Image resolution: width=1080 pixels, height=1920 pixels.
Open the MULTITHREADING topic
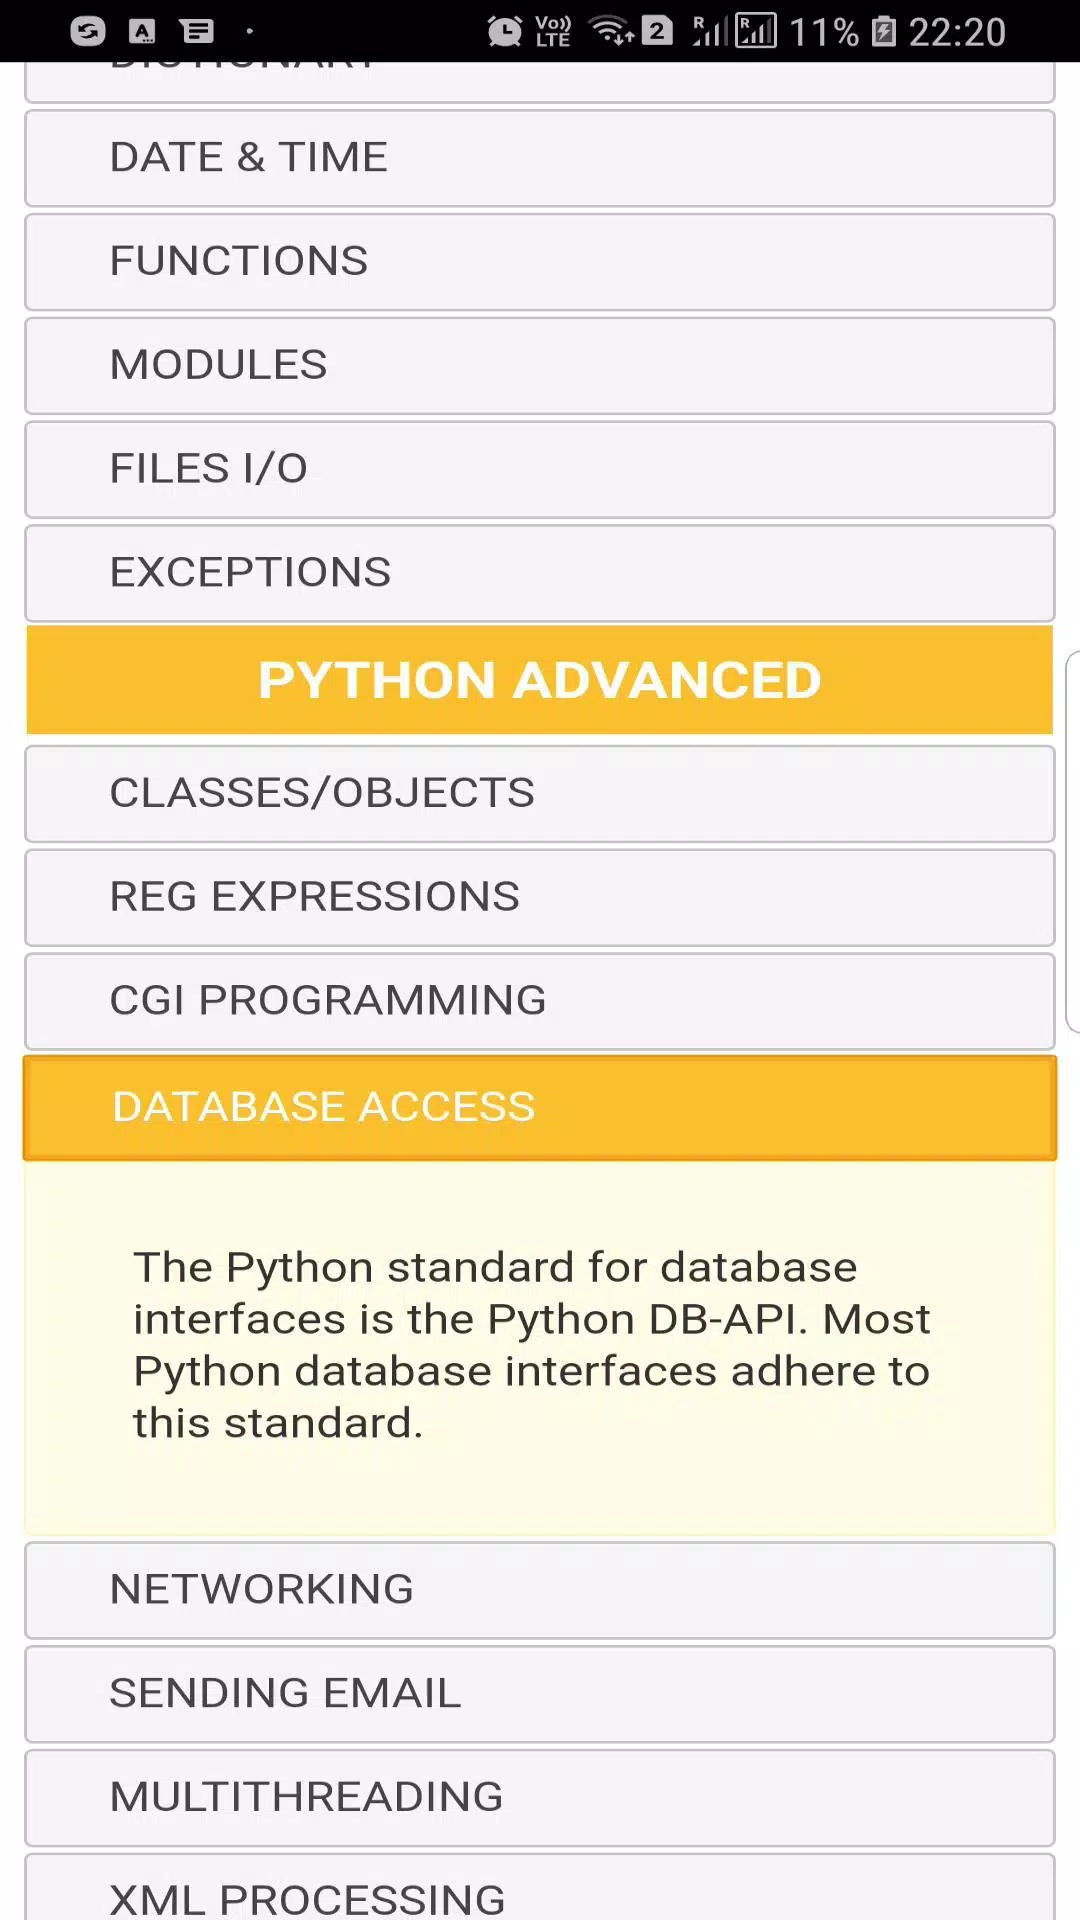(x=540, y=1798)
